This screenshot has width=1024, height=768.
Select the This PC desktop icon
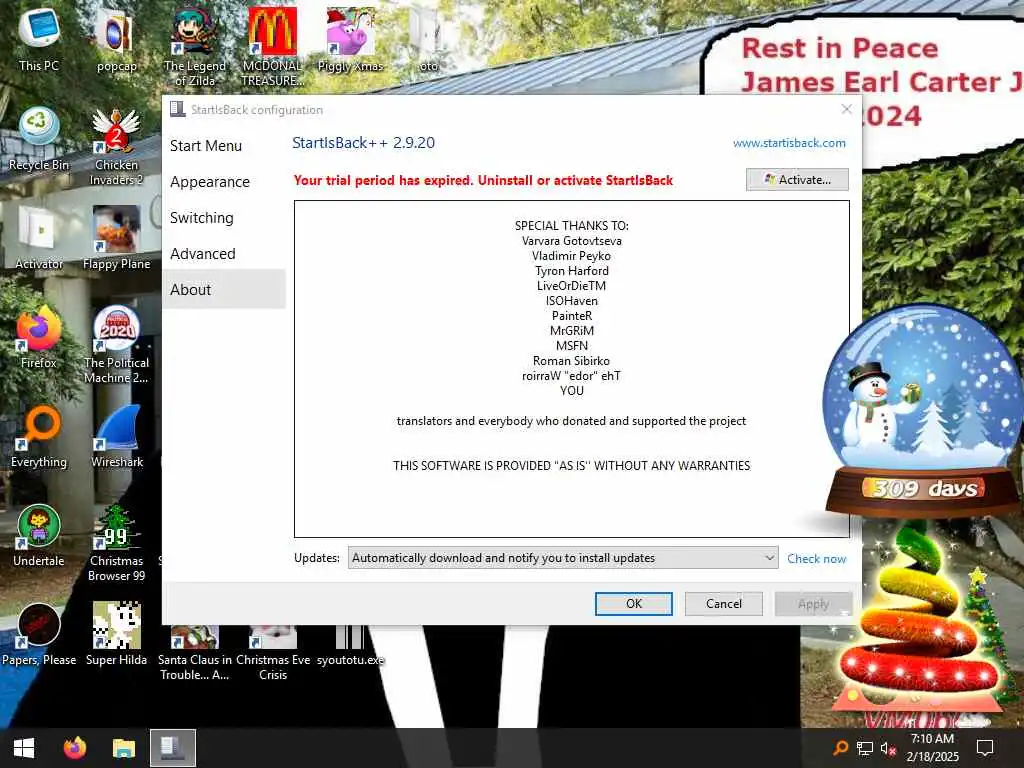coord(39,40)
